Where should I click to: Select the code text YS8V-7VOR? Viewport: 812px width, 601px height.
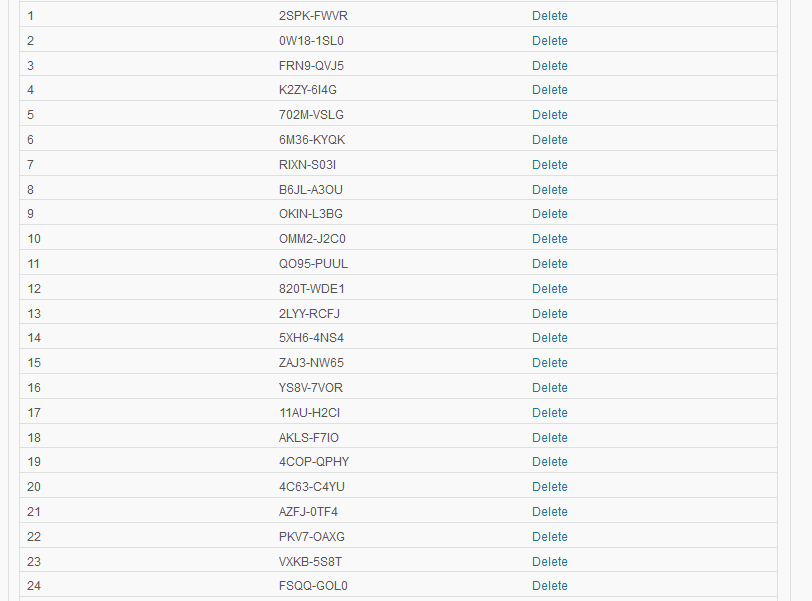311,388
